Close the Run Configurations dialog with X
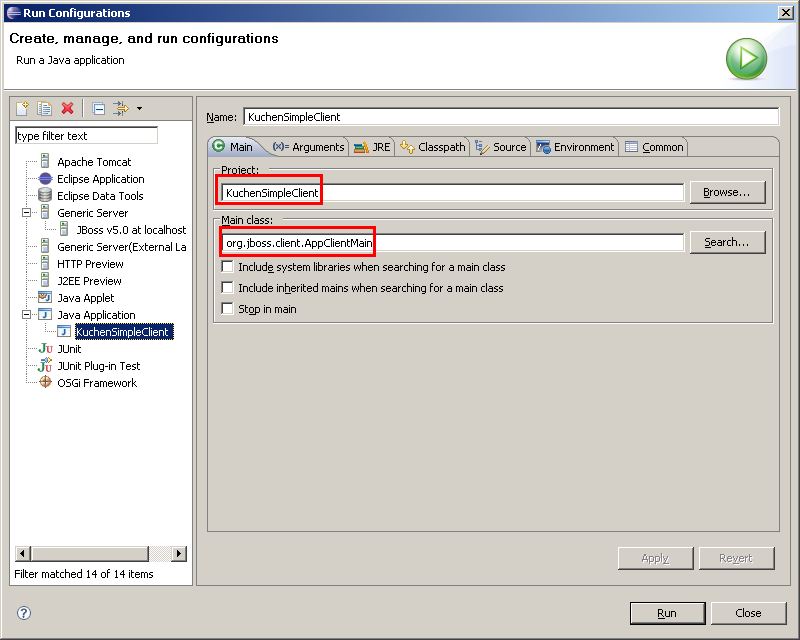The image size is (800, 640). [x=785, y=13]
